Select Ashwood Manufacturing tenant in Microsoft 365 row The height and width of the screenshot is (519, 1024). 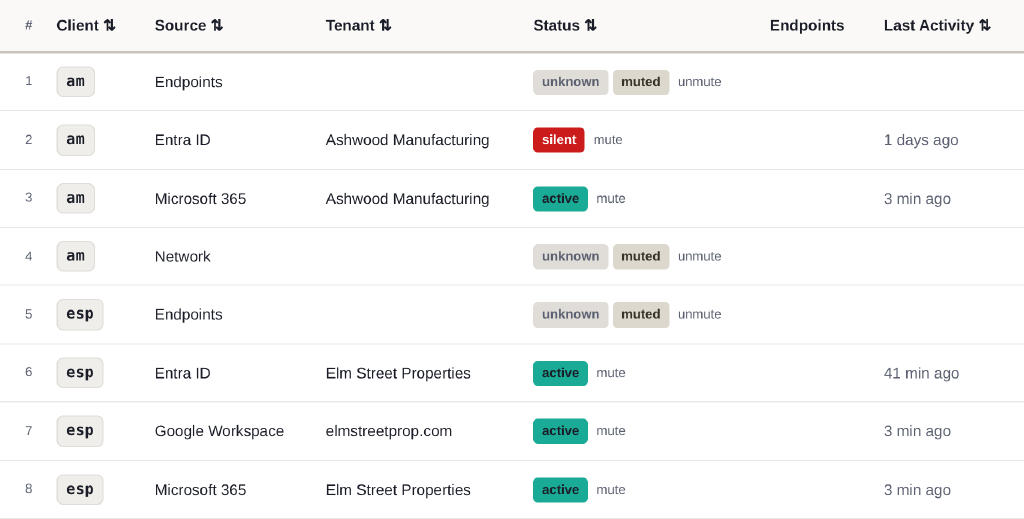tap(408, 198)
